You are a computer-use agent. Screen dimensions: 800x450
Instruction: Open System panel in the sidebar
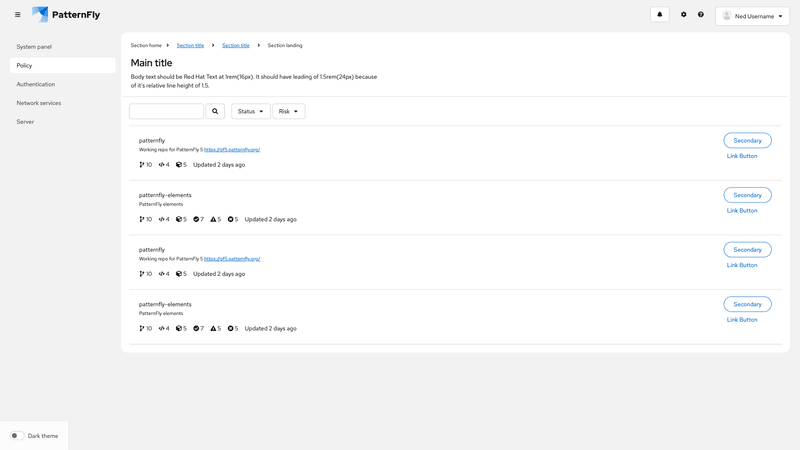tap(34, 47)
